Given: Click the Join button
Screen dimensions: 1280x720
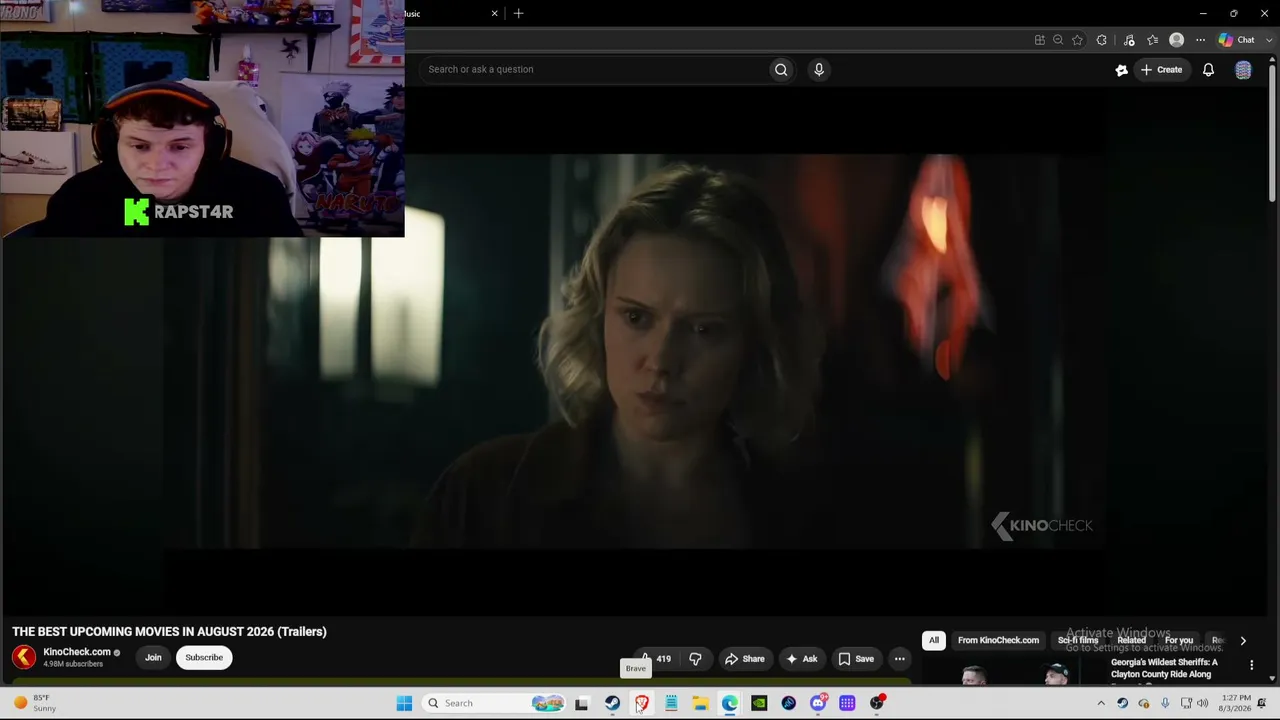Looking at the screenshot, I should (x=153, y=657).
